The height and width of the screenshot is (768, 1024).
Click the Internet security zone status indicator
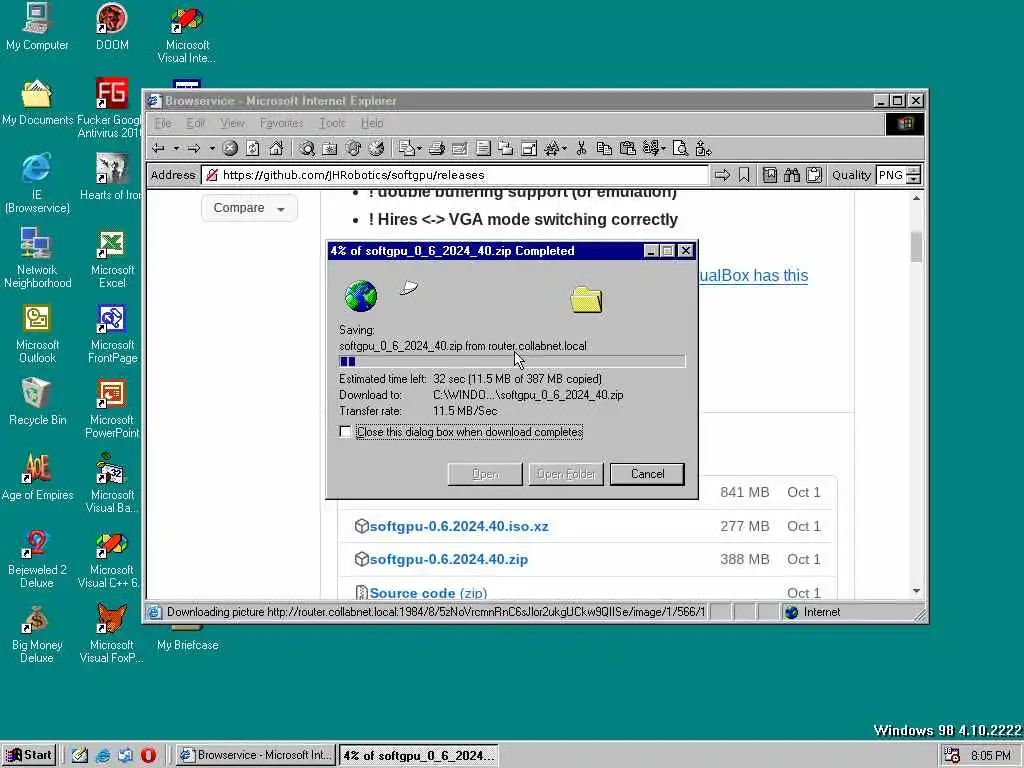click(814, 612)
